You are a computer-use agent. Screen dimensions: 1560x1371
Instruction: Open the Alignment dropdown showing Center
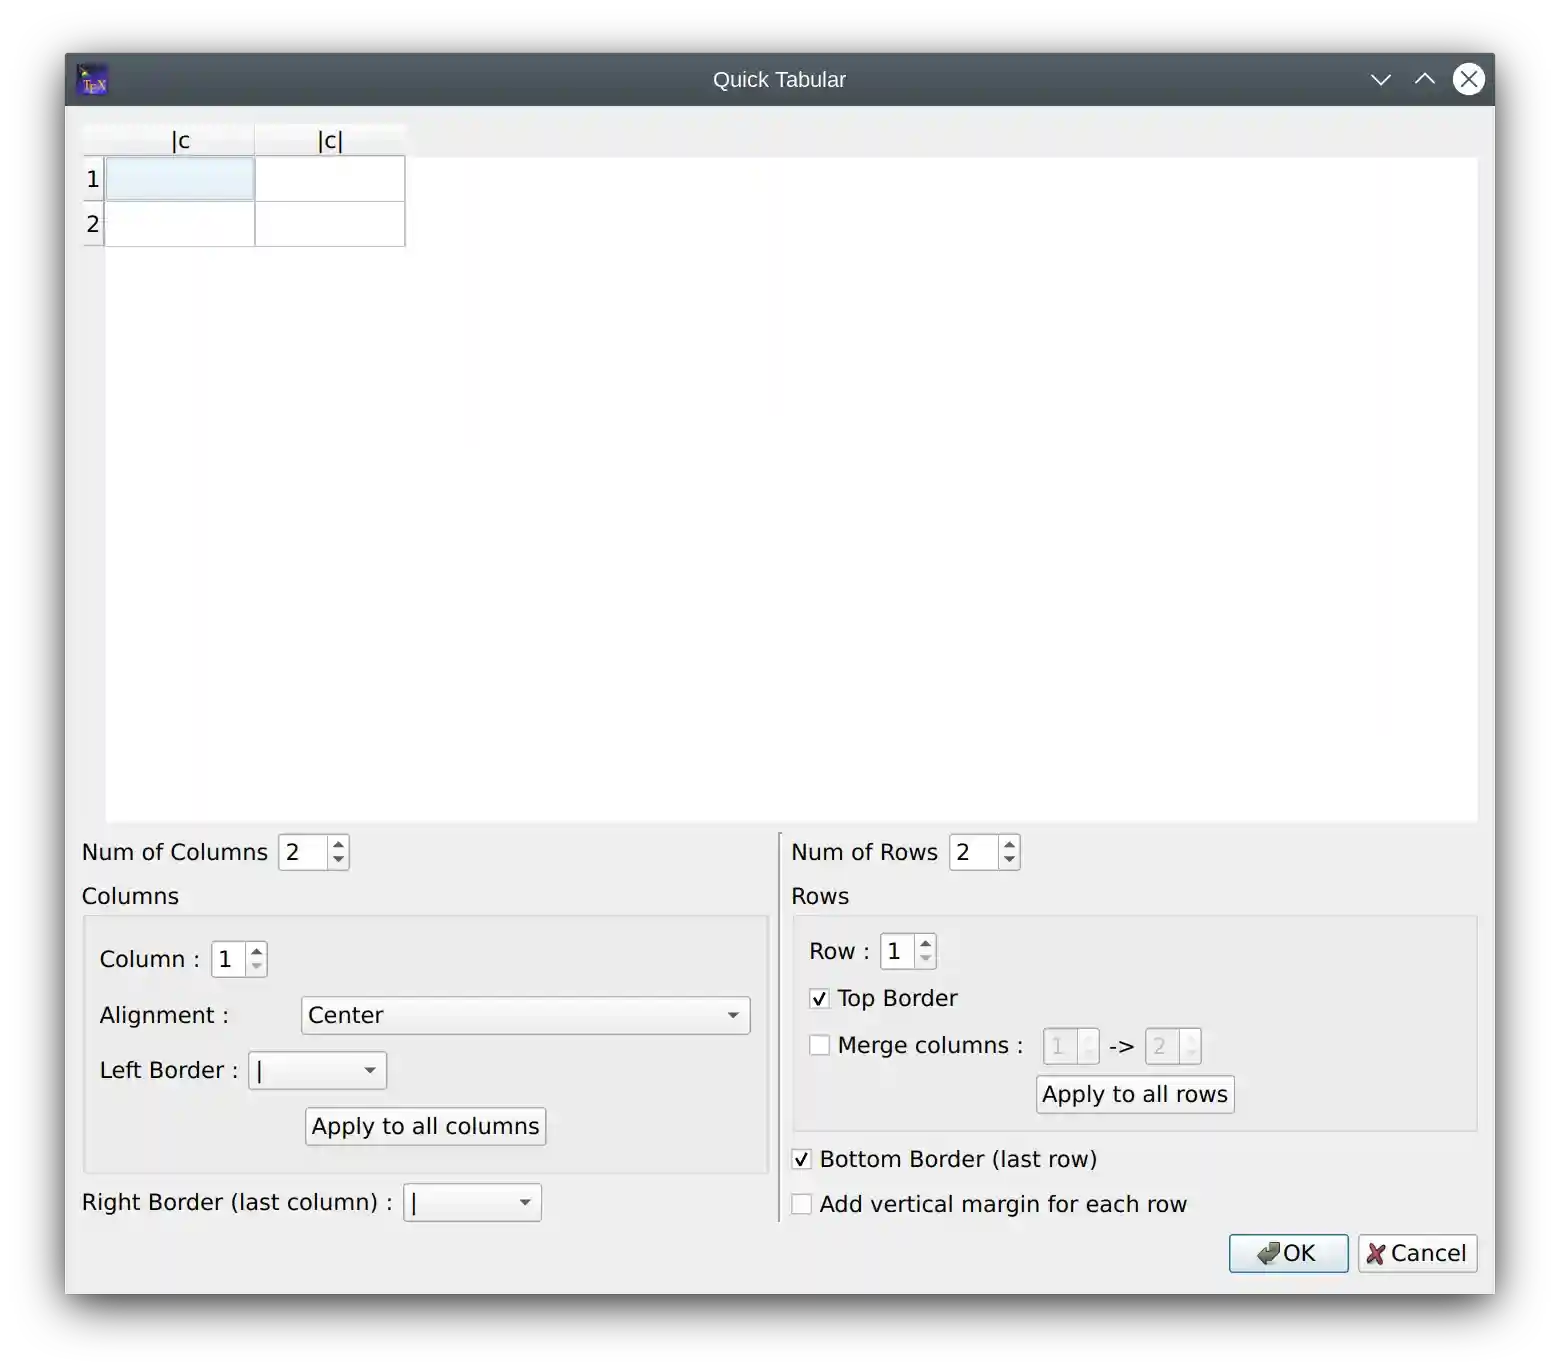[525, 1015]
